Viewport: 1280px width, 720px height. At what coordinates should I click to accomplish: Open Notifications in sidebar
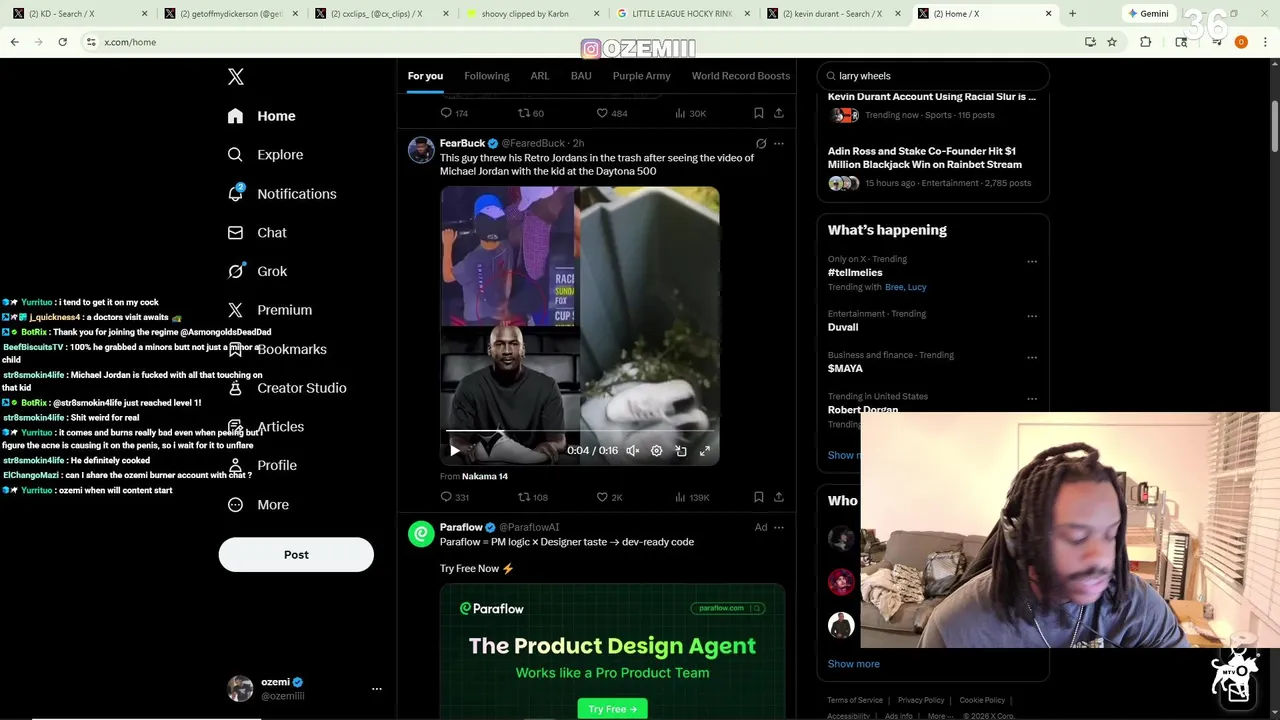click(x=282, y=194)
